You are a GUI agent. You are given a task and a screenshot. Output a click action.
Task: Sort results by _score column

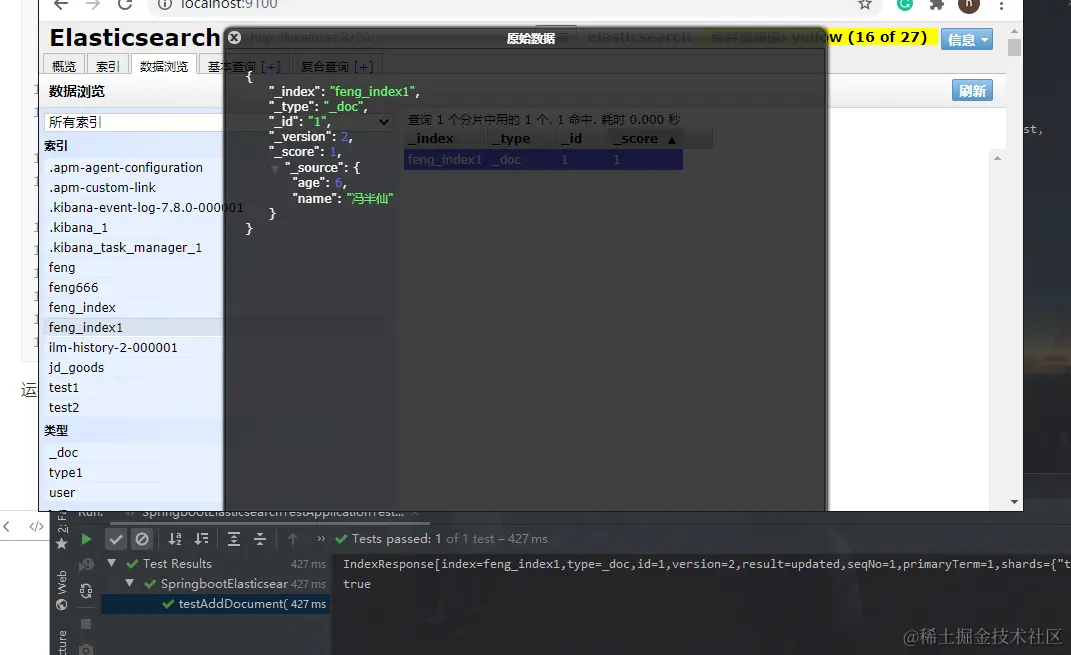tap(643, 139)
